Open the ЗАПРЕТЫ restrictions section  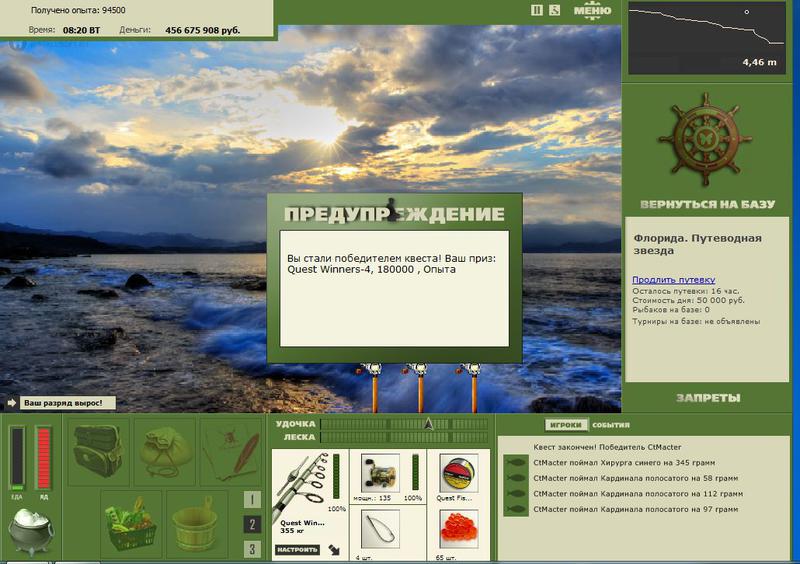click(708, 398)
